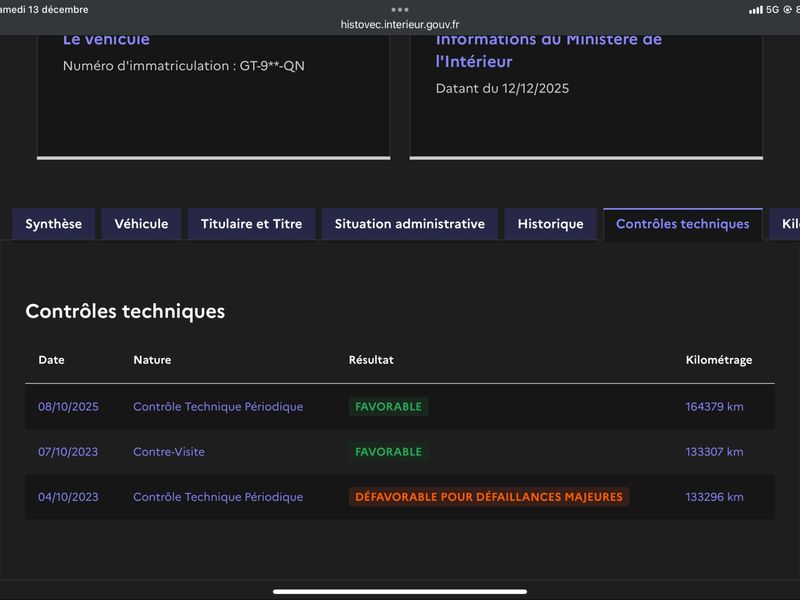The width and height of the screenshot is (800, 600).
Task: Click the histovec.interieur.gouv.fr address bar
Action: pyautogui.click(x=400, y=25)
